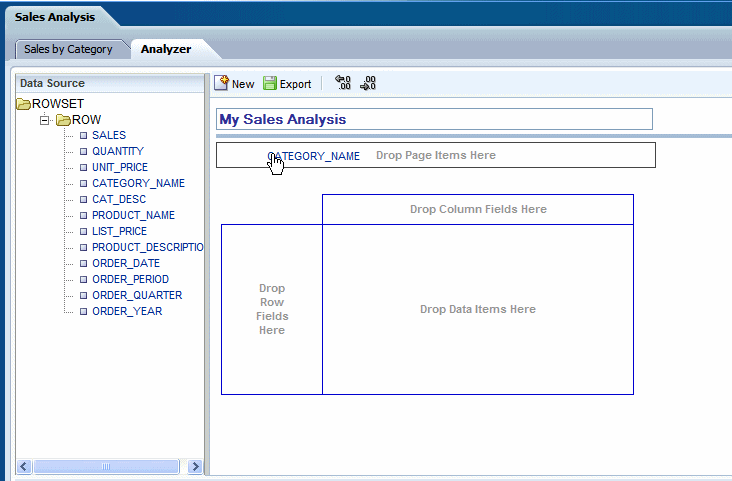Select the Sales Analysis main tab
Viewport: 732px width, 481px height.
[55, 17]
